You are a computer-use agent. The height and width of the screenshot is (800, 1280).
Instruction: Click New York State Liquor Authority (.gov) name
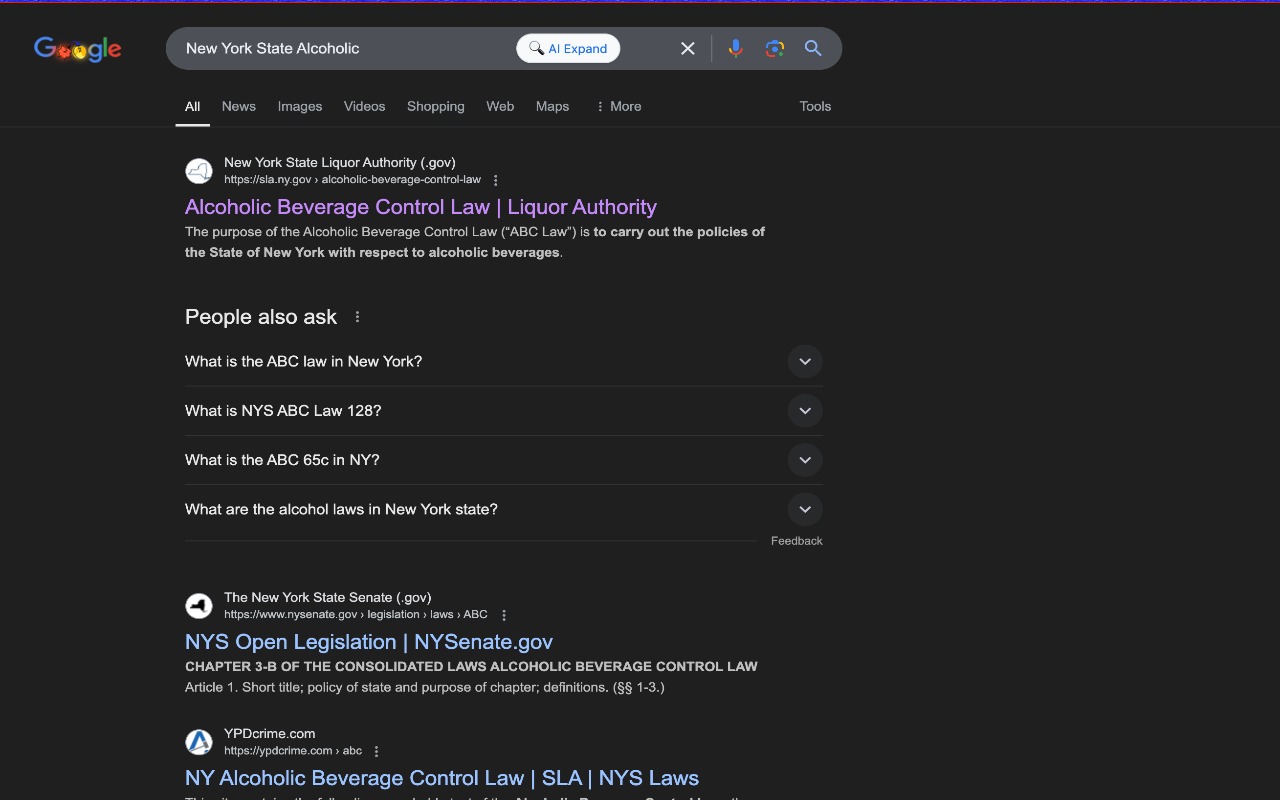[x=340, y=162]
